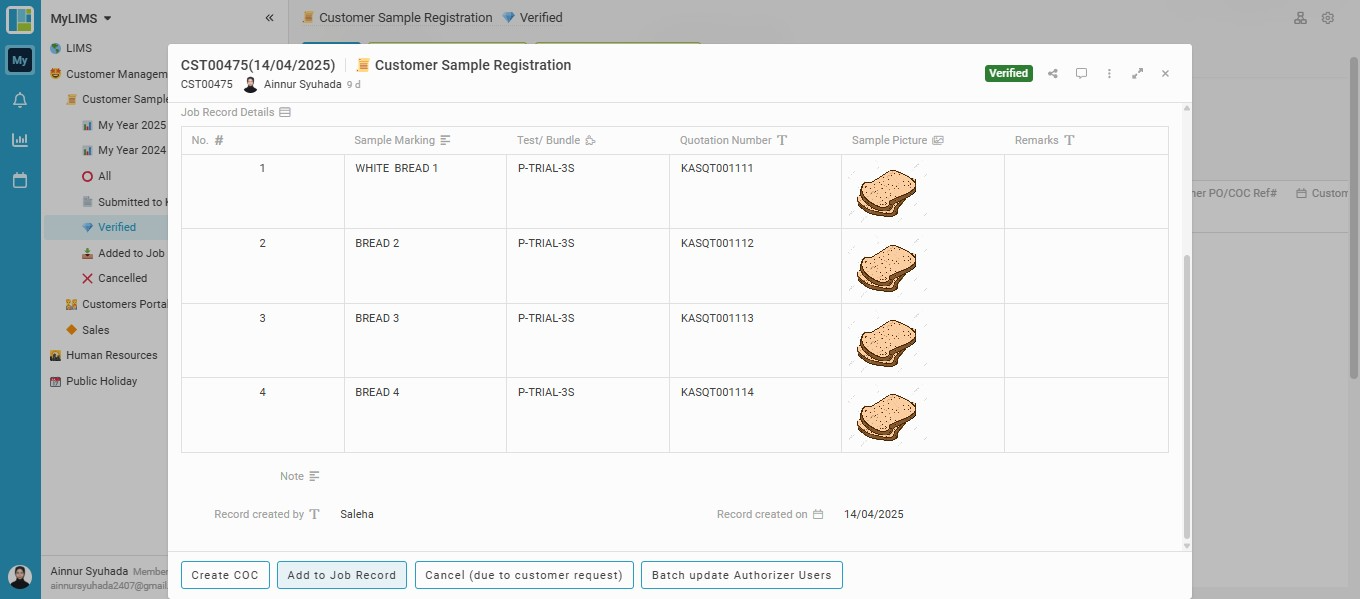Click Ainnur Syuhada author name in header
The height and width of the screenshot is (599, 1360).
point(303,85)
